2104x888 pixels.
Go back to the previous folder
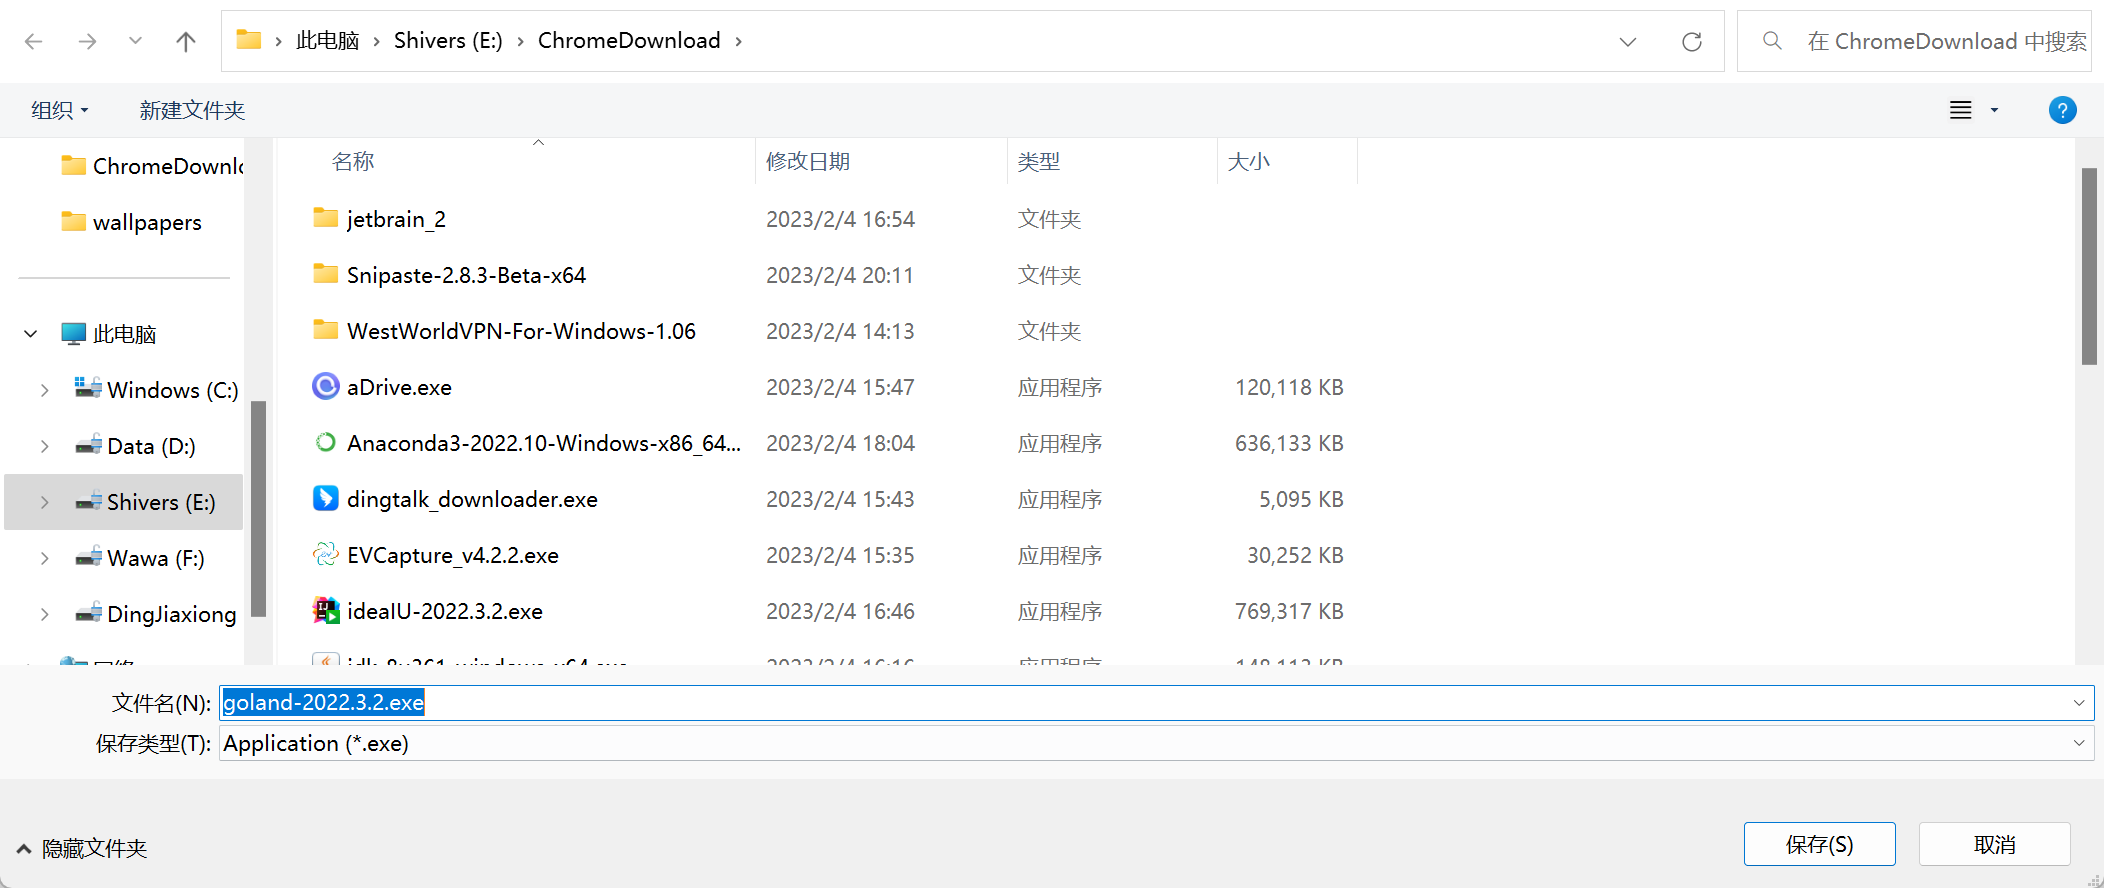point(33,41)
